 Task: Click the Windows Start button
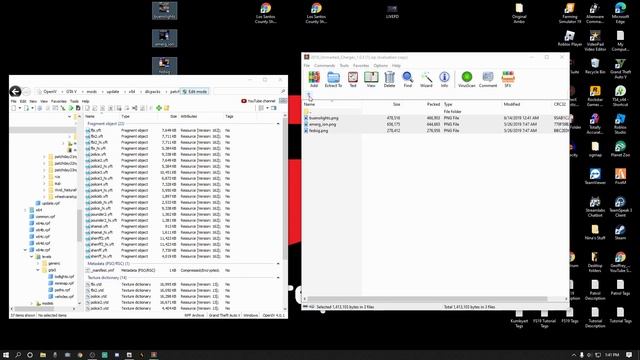pyautogui.click(x=6, y=355)
